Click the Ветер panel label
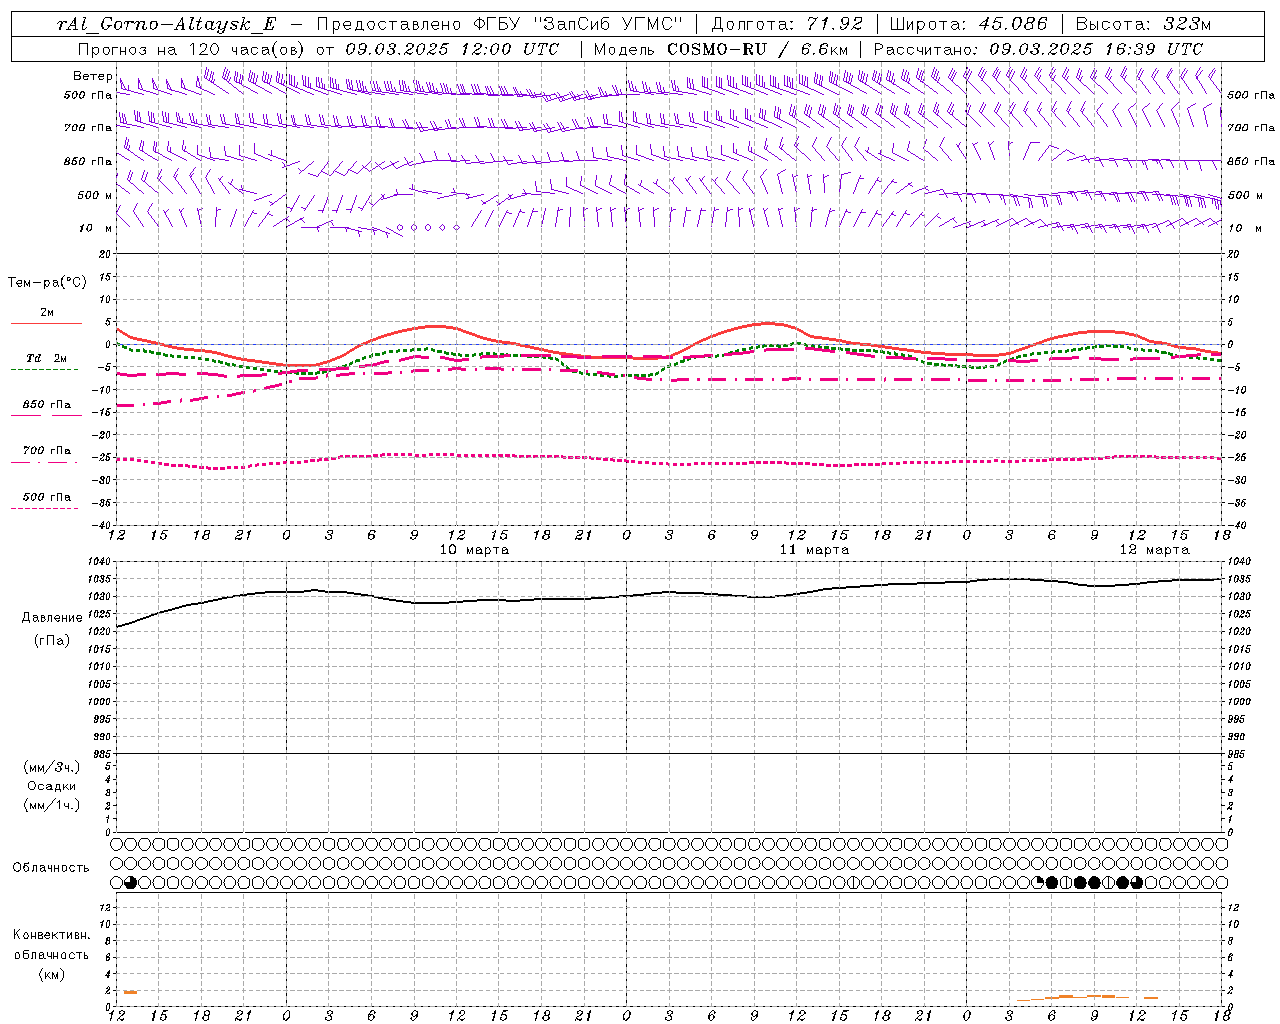 coord(92,76)
